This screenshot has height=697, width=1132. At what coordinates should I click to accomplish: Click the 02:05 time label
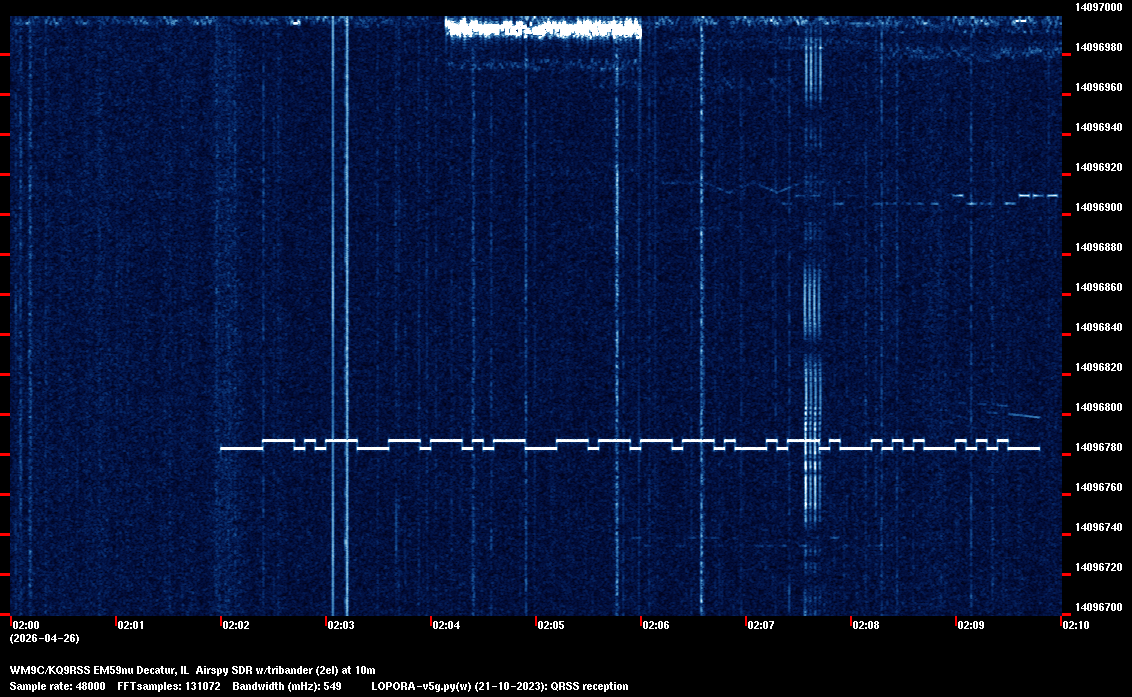551,625
